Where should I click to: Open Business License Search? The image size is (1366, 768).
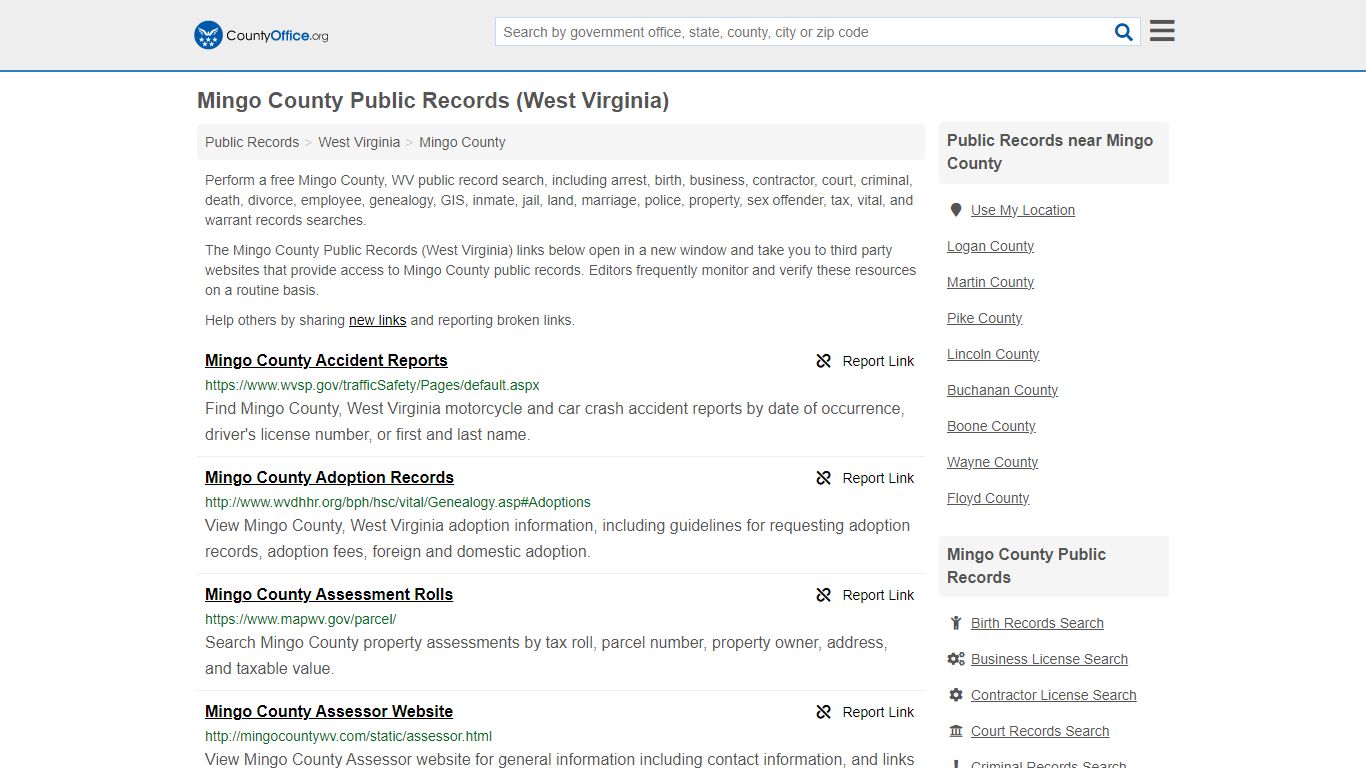point(1049,659)
